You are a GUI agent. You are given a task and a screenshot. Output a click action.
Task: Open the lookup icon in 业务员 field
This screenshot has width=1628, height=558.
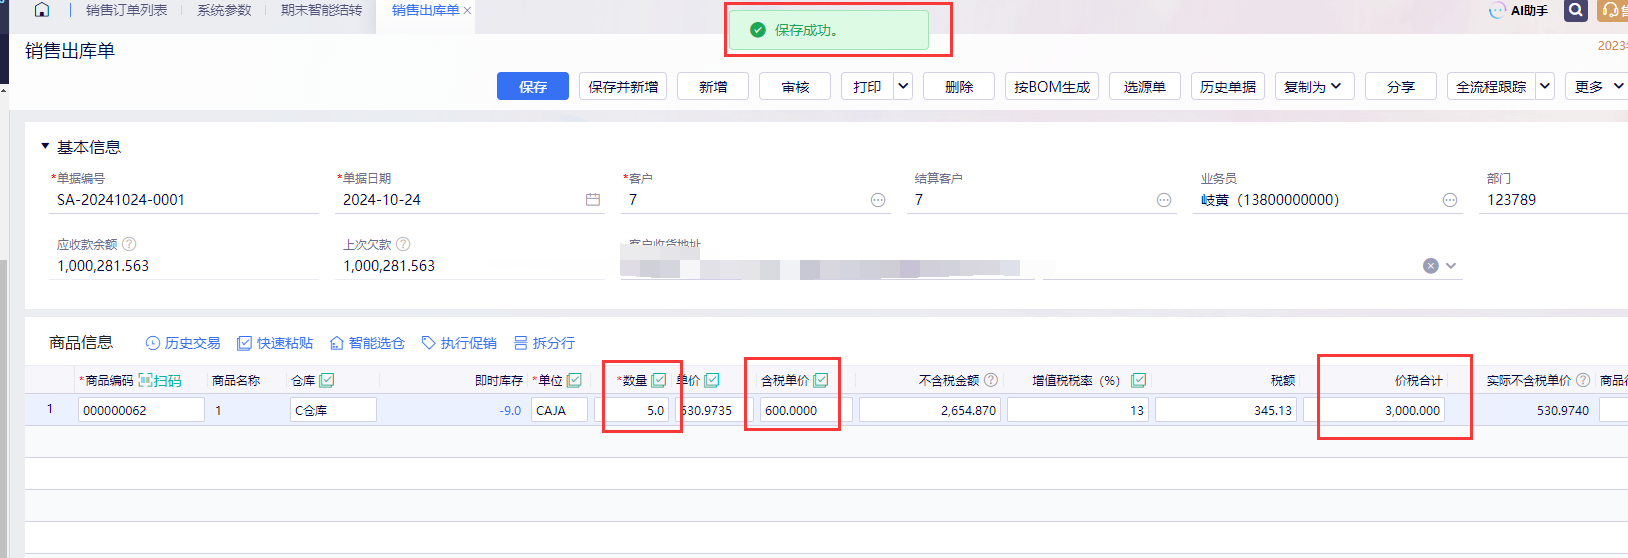pos(1450,200)
